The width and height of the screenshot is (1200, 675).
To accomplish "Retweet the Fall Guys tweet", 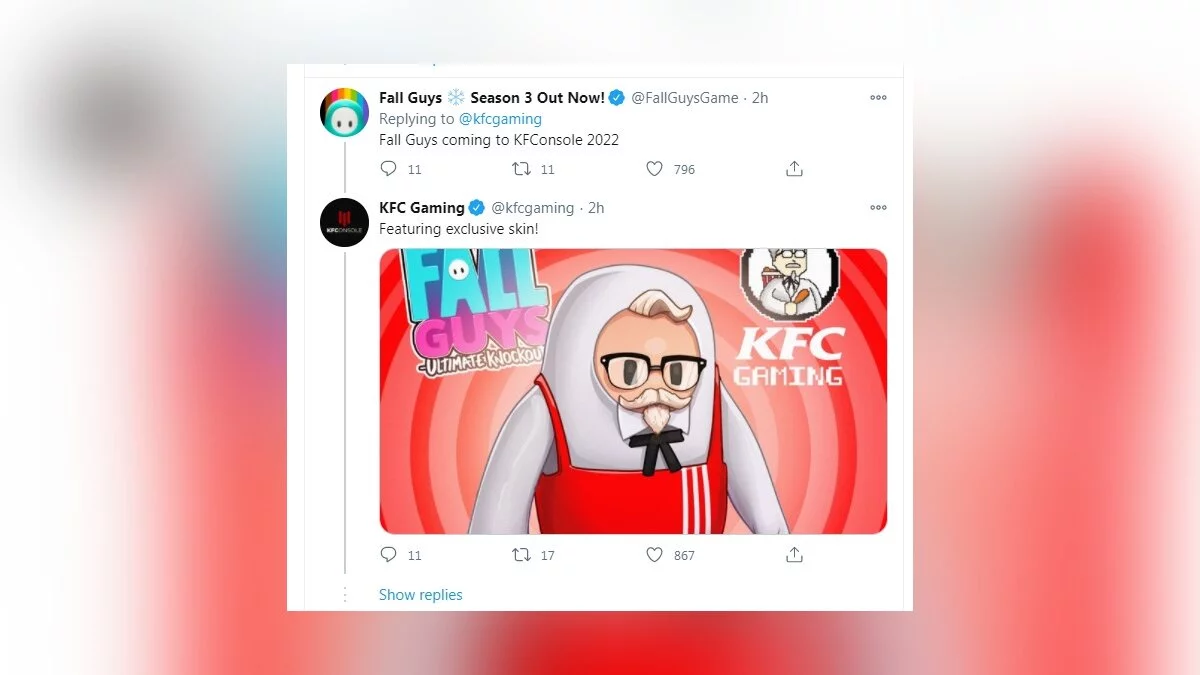I will click(521, 169).
